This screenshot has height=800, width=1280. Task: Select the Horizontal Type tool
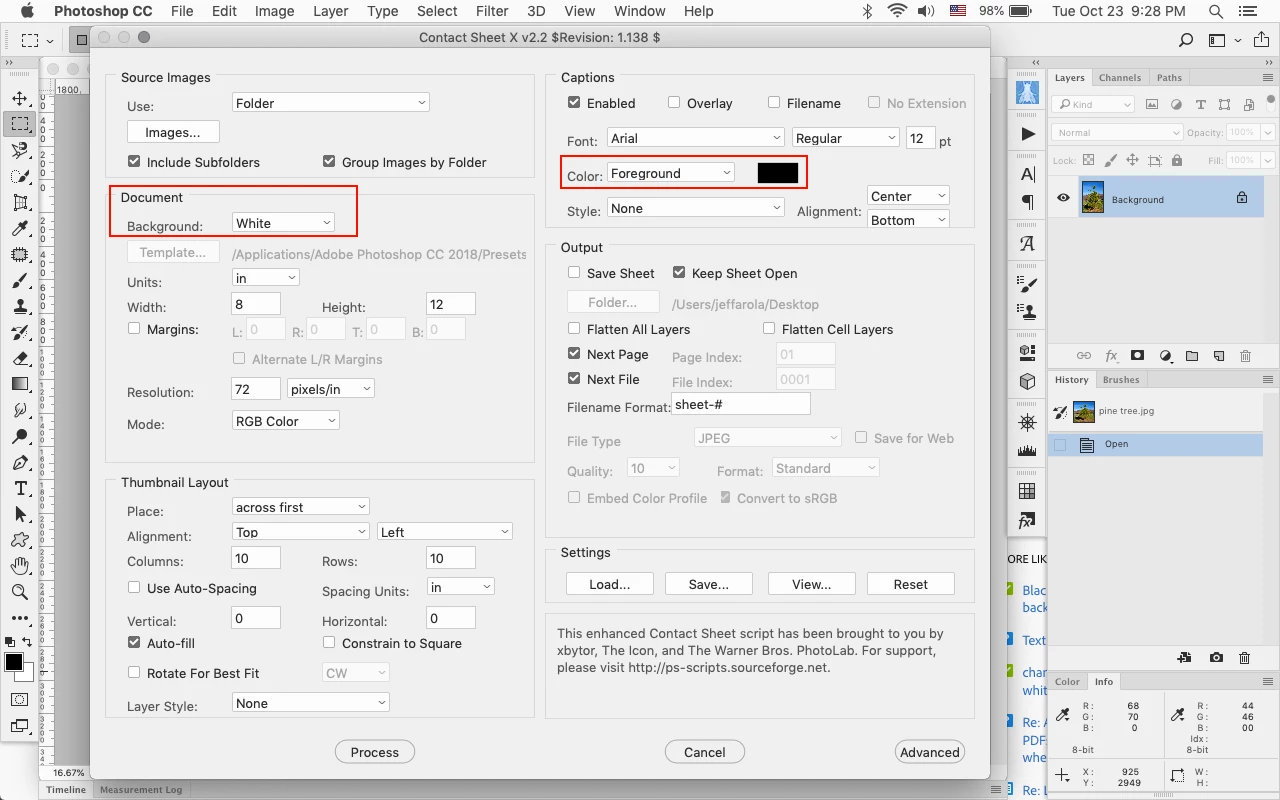pos(19,488)
